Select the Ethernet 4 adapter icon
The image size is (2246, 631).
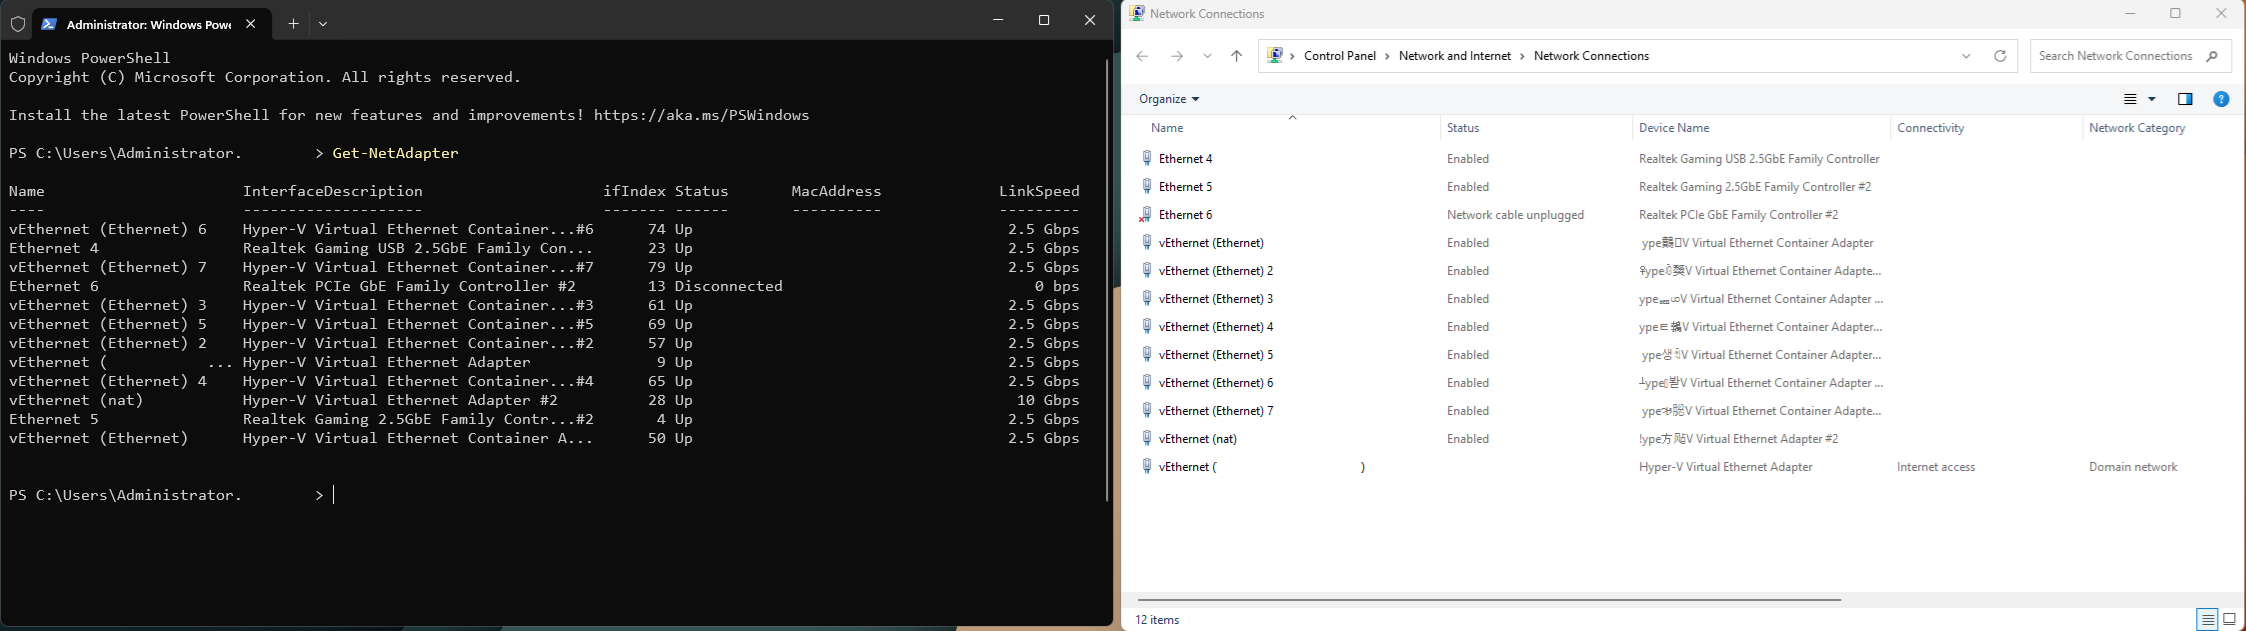[x=1147, y=159]
